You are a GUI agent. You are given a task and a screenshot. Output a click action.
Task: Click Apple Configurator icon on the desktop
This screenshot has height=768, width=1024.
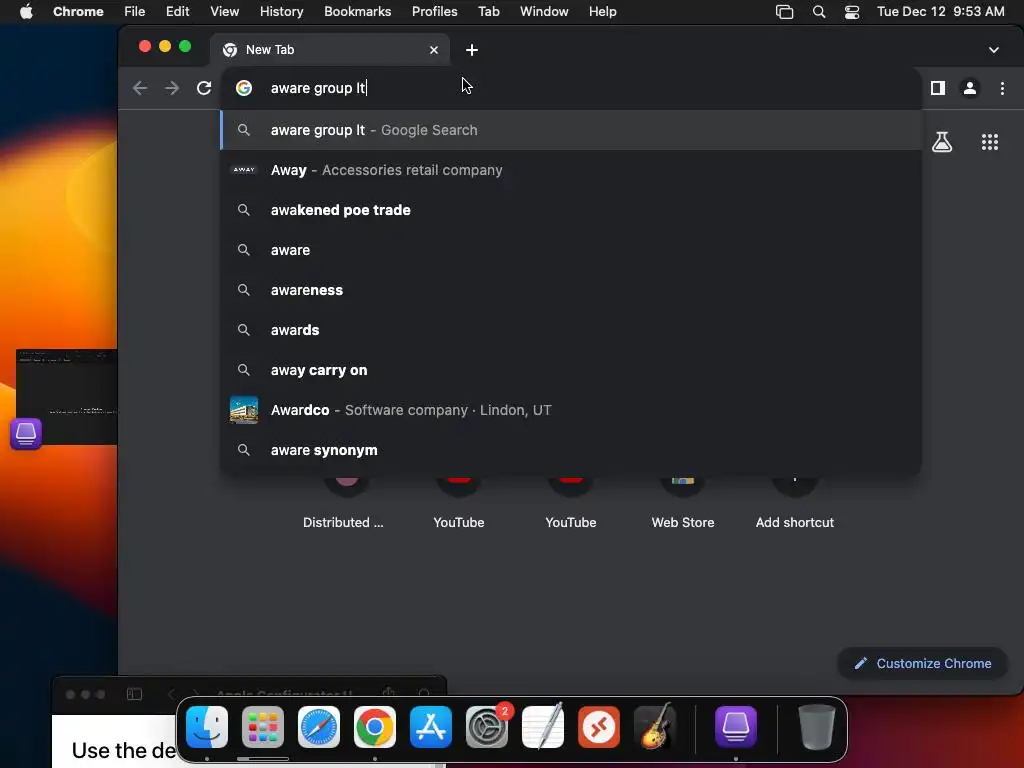(26, 434)
